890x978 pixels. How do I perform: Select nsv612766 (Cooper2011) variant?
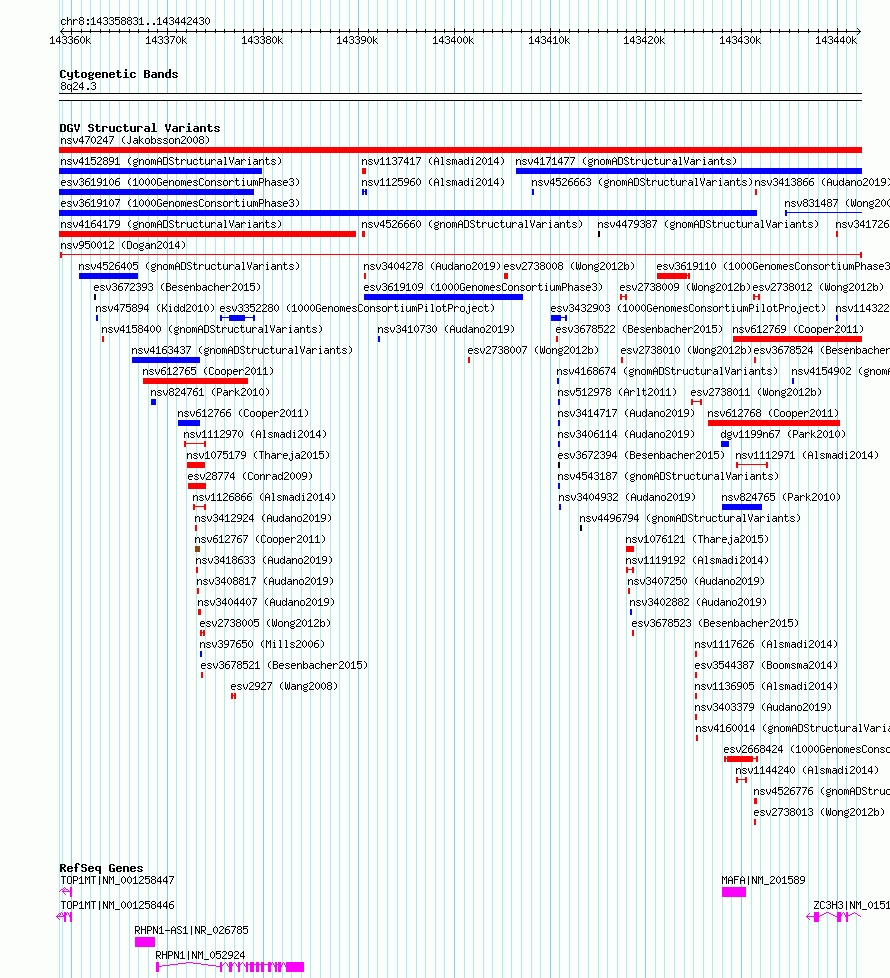tap(243, 414)
